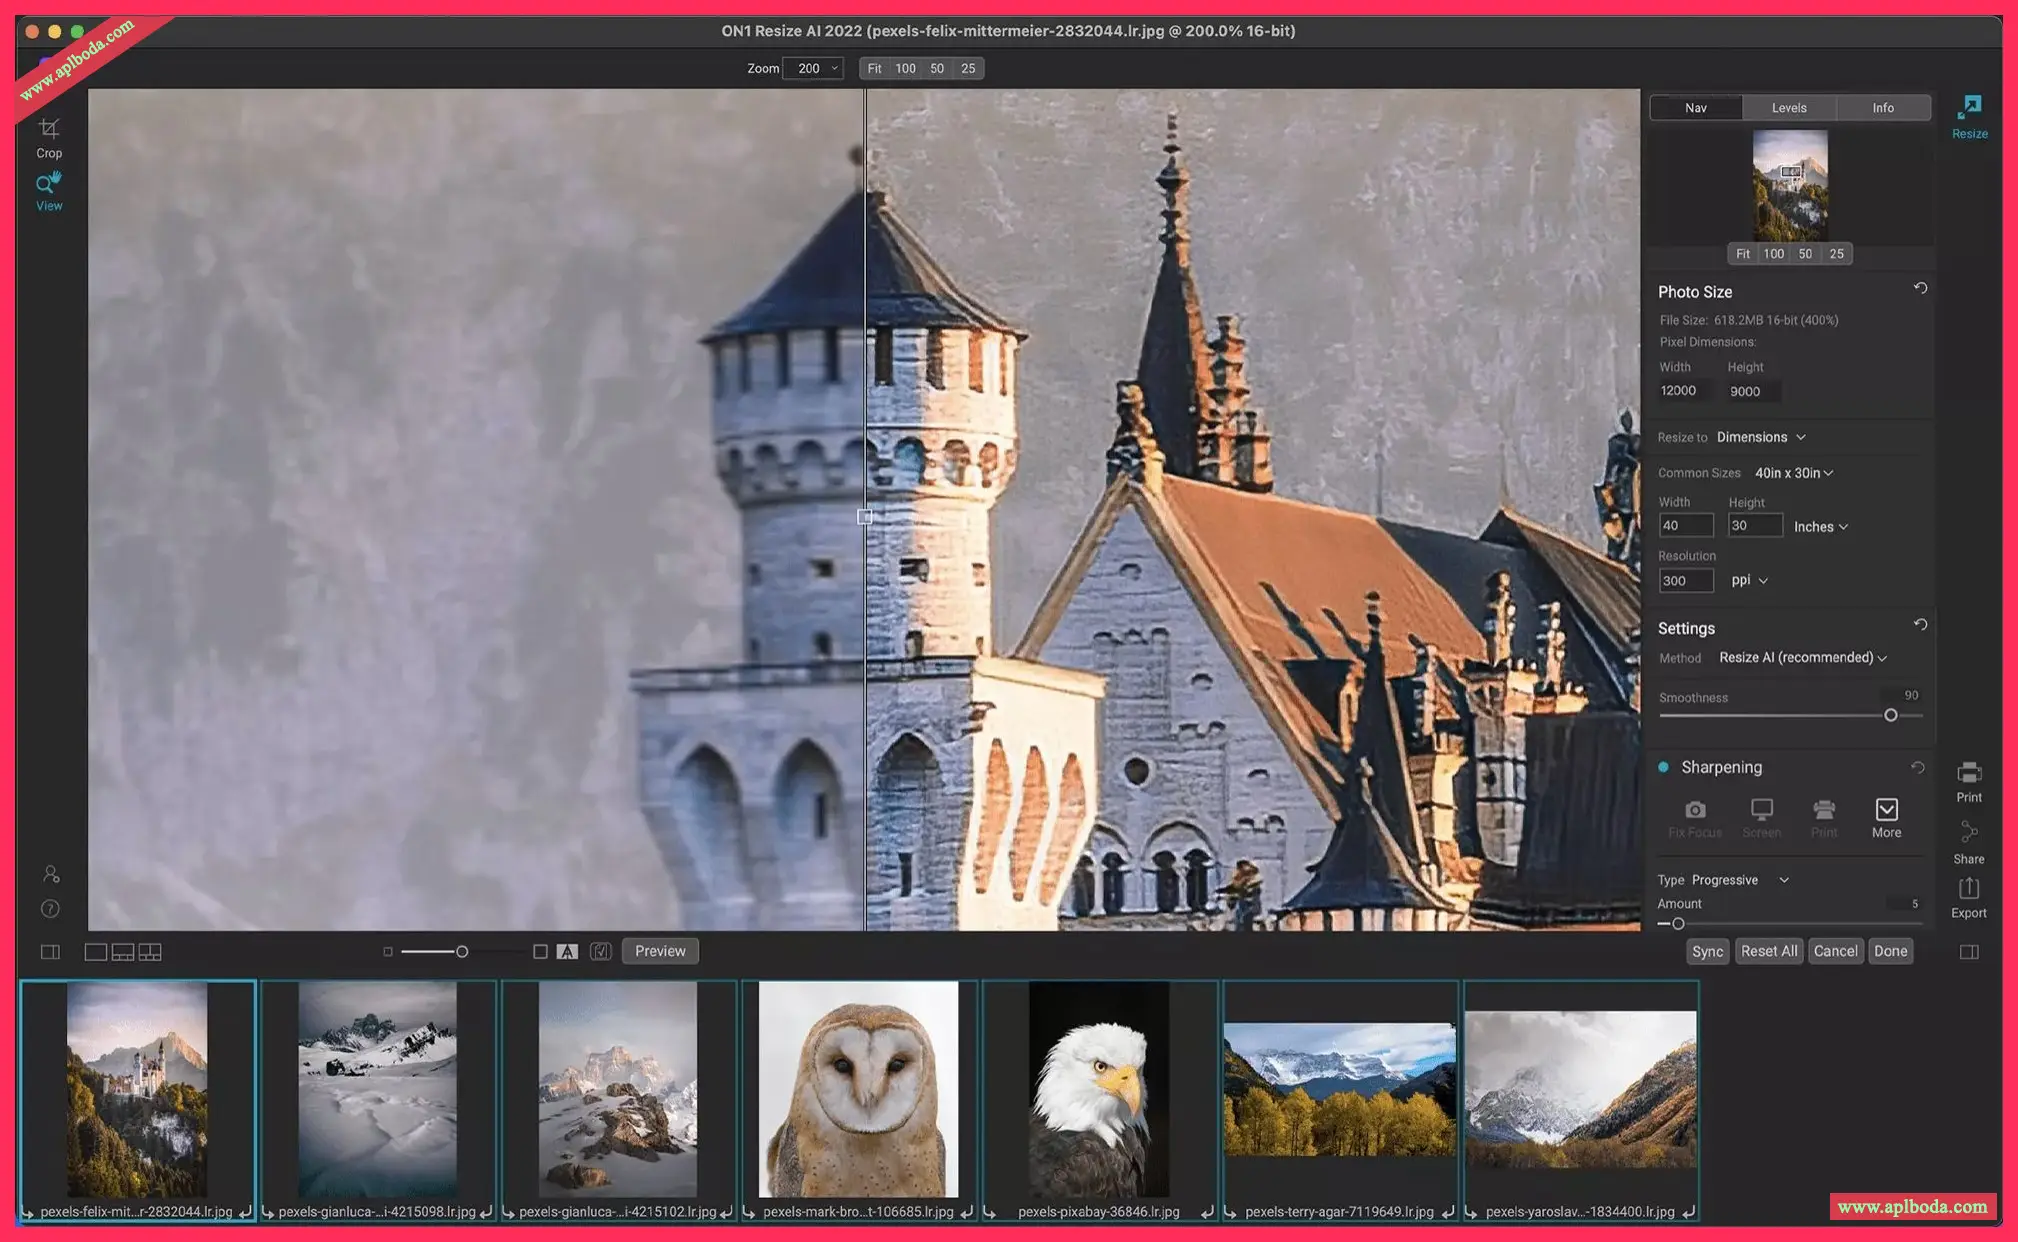The width and height of the screenshot is (2018, 1242).
Task: Switch to the Info tab
Action: [x=1882, y=108]
